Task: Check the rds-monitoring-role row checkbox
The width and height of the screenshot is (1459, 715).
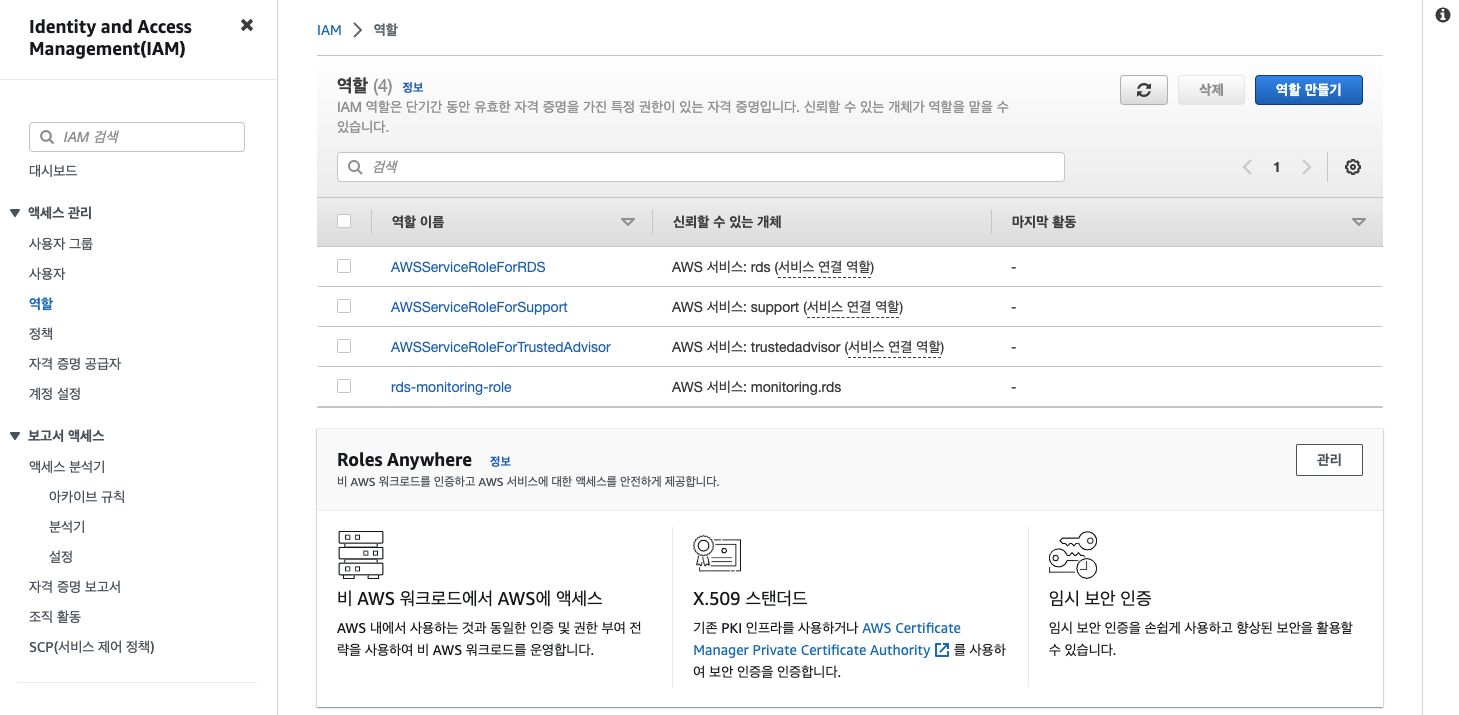Action: 344,386
